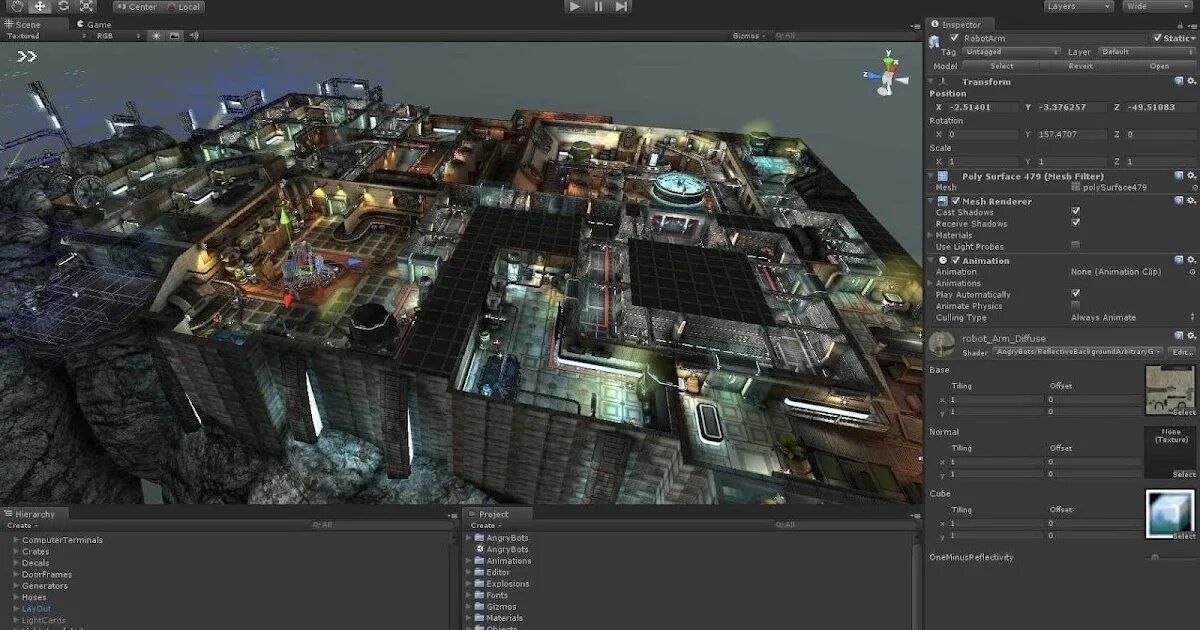Click the Model Select button
1200x630 pixels.
1001,66
